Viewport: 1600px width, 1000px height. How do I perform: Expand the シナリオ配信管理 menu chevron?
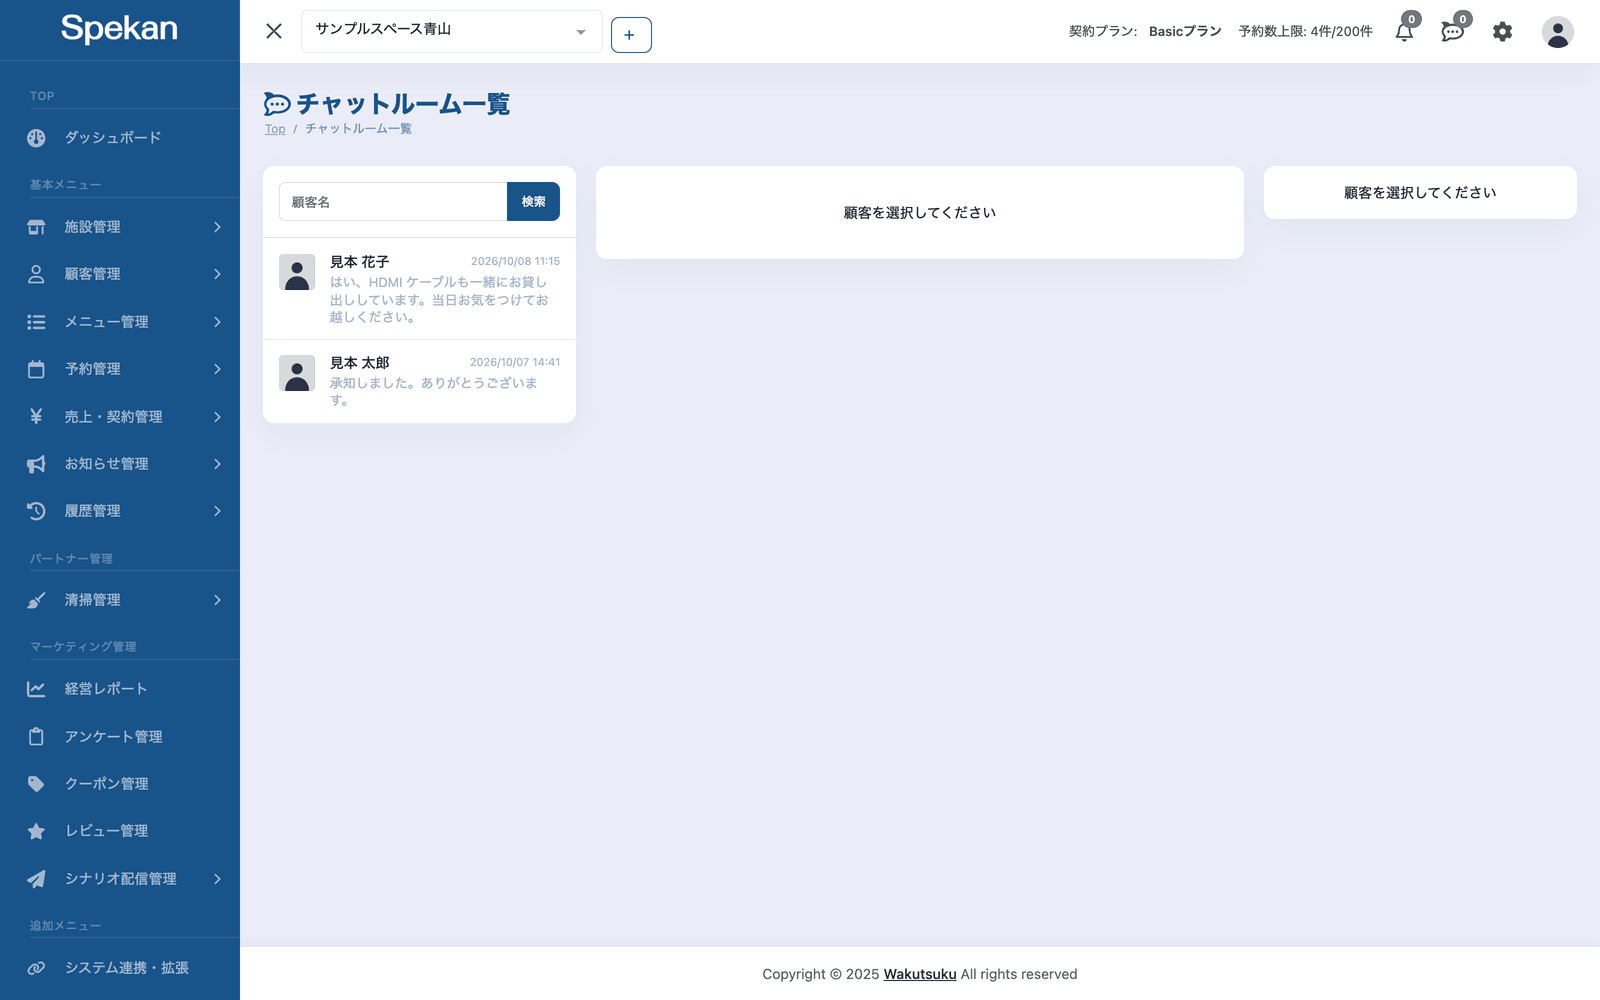(x=217, y=879)
